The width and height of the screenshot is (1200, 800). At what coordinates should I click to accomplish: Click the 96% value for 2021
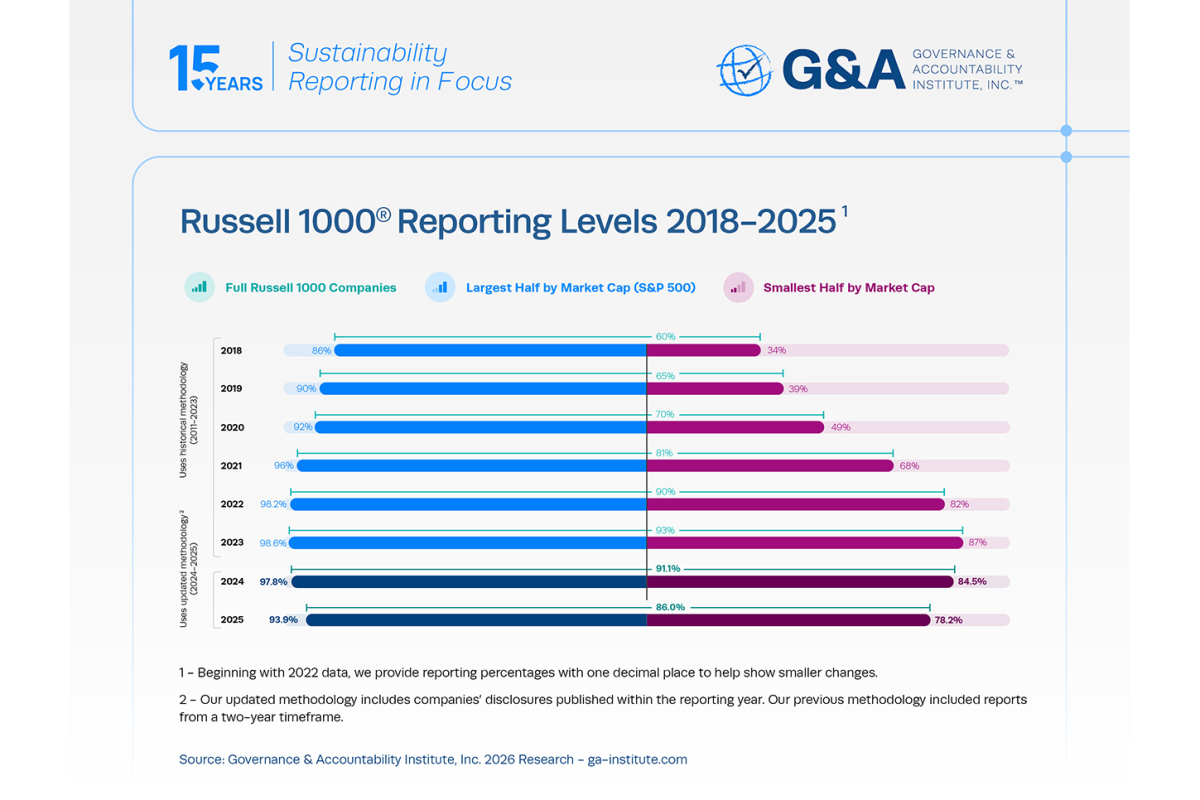click(x=284, y=466)
